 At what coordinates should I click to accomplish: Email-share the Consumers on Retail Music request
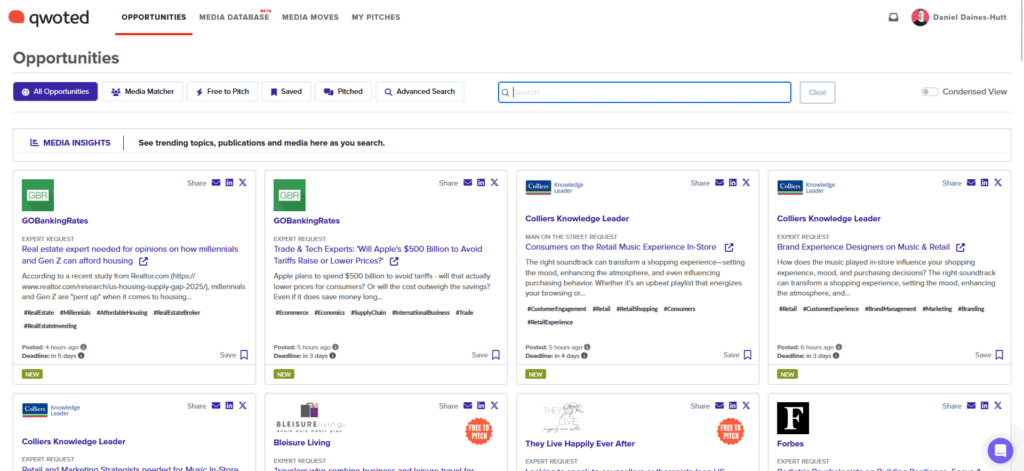coord(720,183)
